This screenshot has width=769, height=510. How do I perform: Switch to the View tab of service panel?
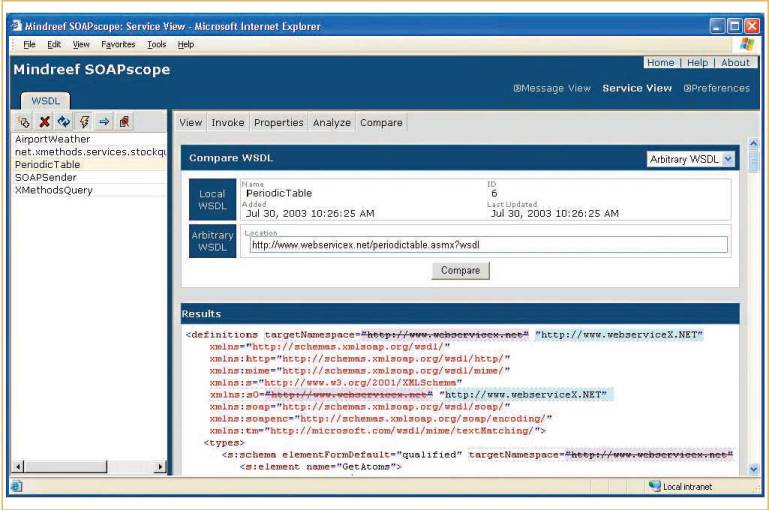tap(191, 123)
